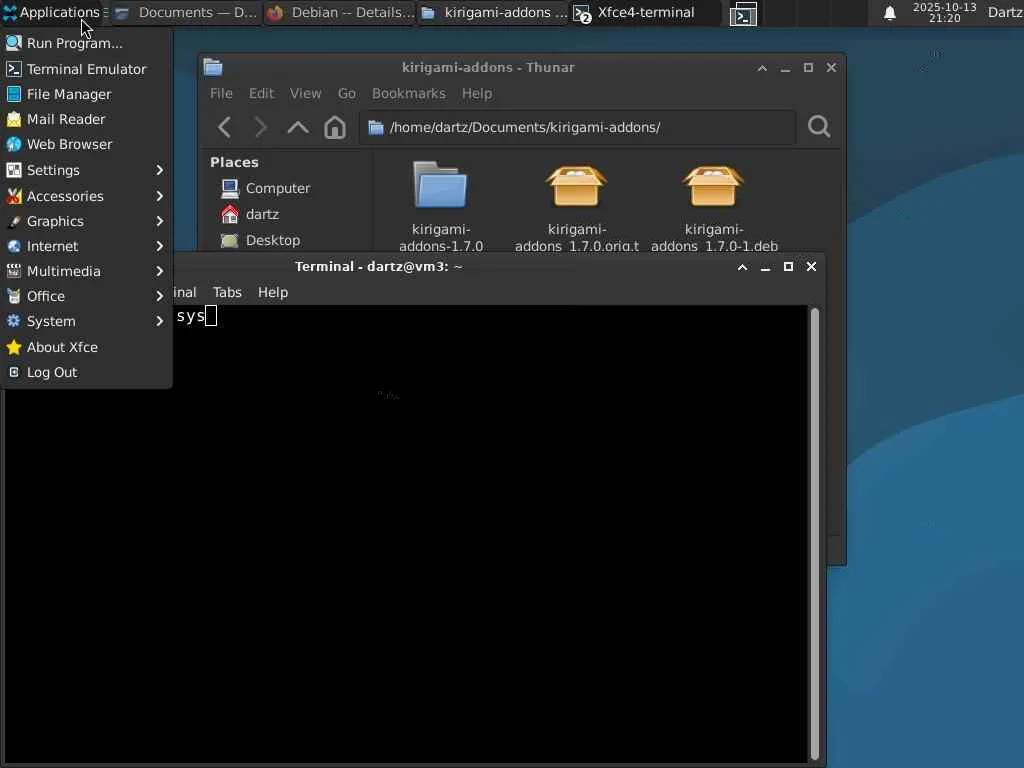Image resolution: width=1024 pixels, height=768 pixels.
Task: Expand the Settings submenu arrow
Action: 159,170
